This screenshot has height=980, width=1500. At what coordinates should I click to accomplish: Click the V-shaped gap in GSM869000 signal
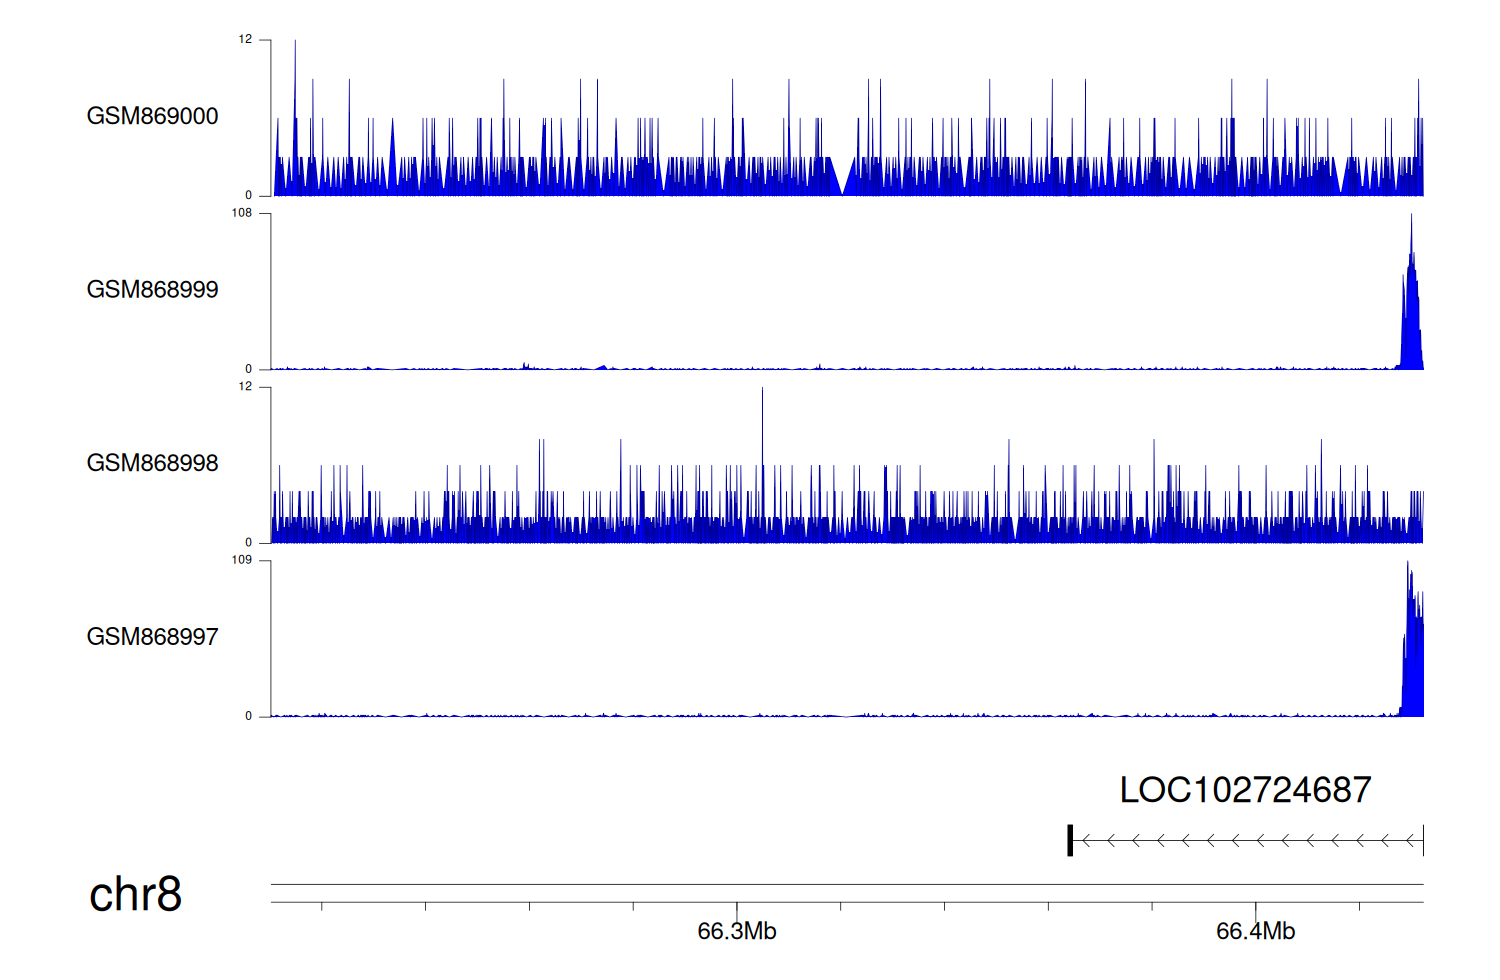(843, 180)
